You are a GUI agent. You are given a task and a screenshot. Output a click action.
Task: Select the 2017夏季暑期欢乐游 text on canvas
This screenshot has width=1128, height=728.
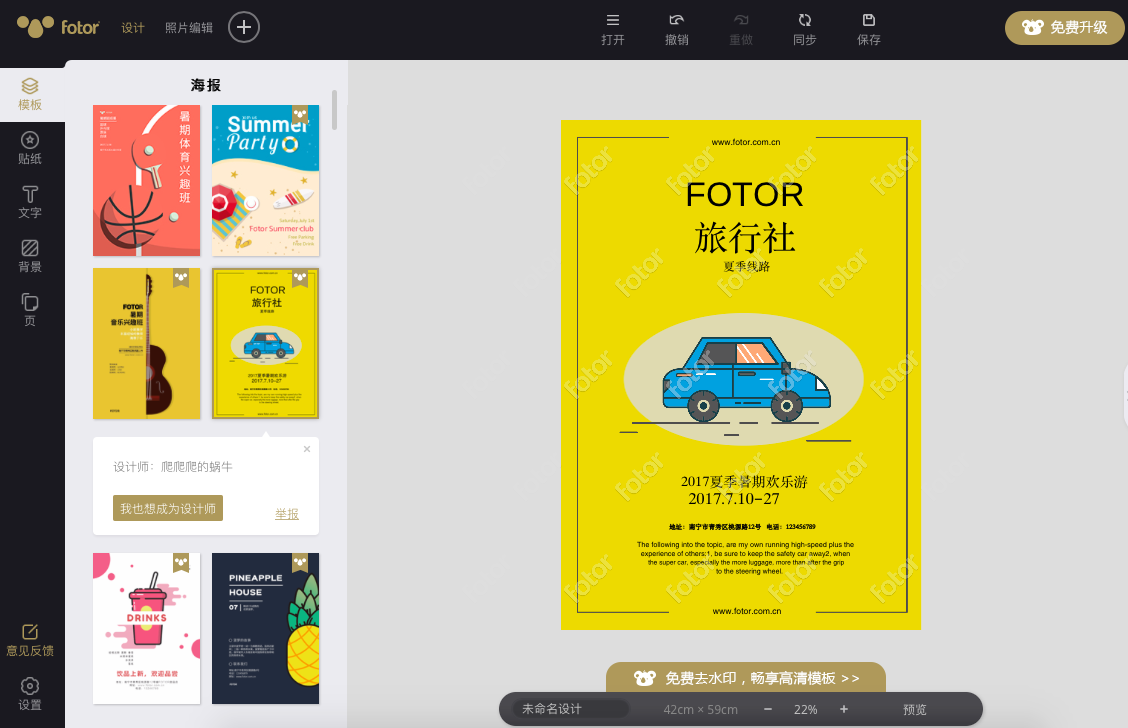tap(744, 481)
